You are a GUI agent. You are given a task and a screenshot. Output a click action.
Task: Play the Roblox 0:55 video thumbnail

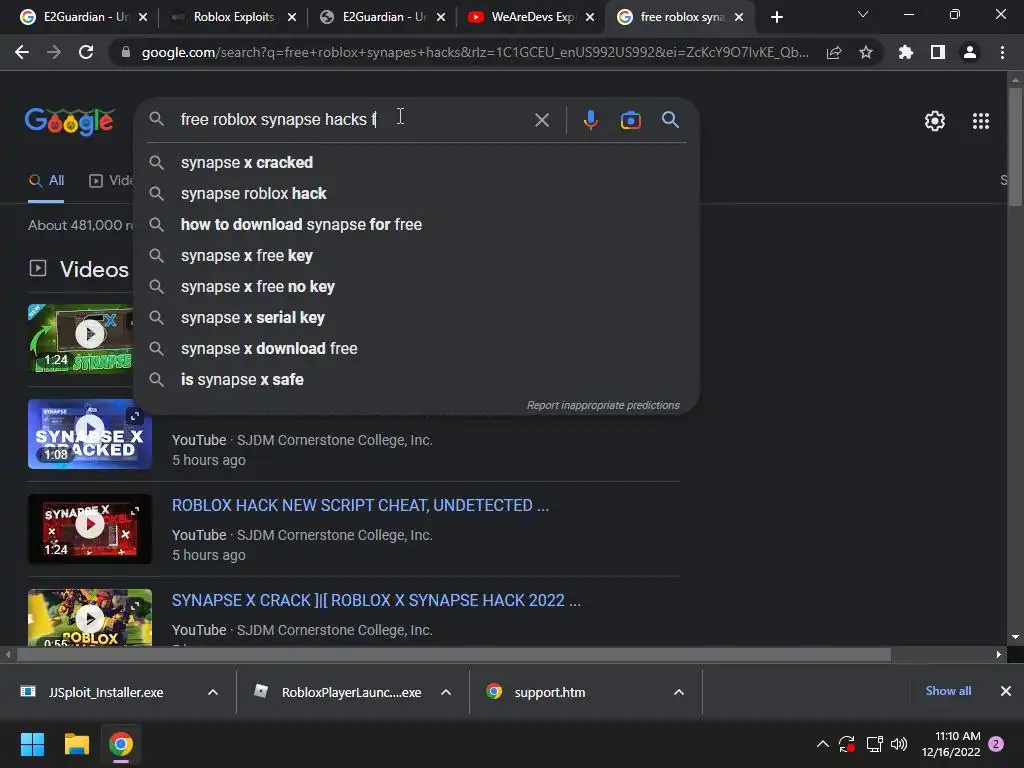[x=90, y=618]
